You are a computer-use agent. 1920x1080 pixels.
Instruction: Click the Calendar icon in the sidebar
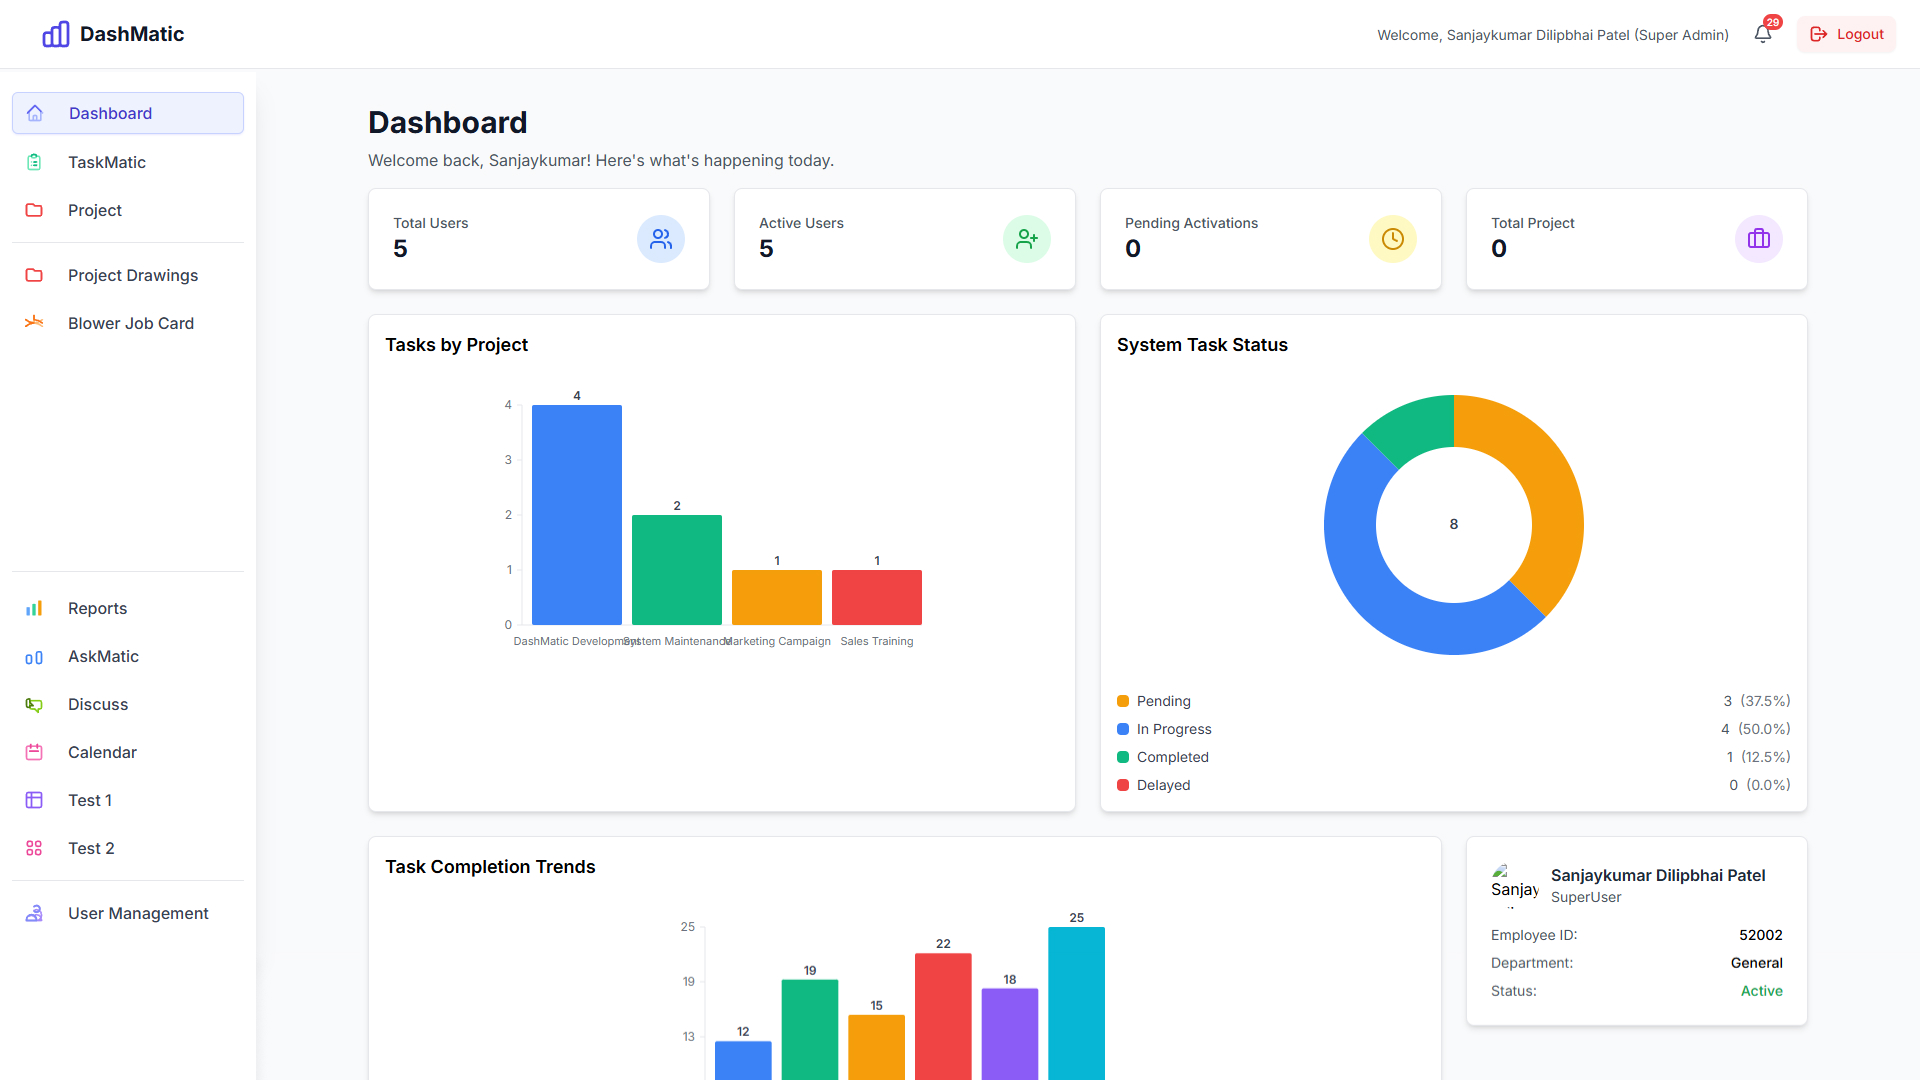tap(35, 752)
